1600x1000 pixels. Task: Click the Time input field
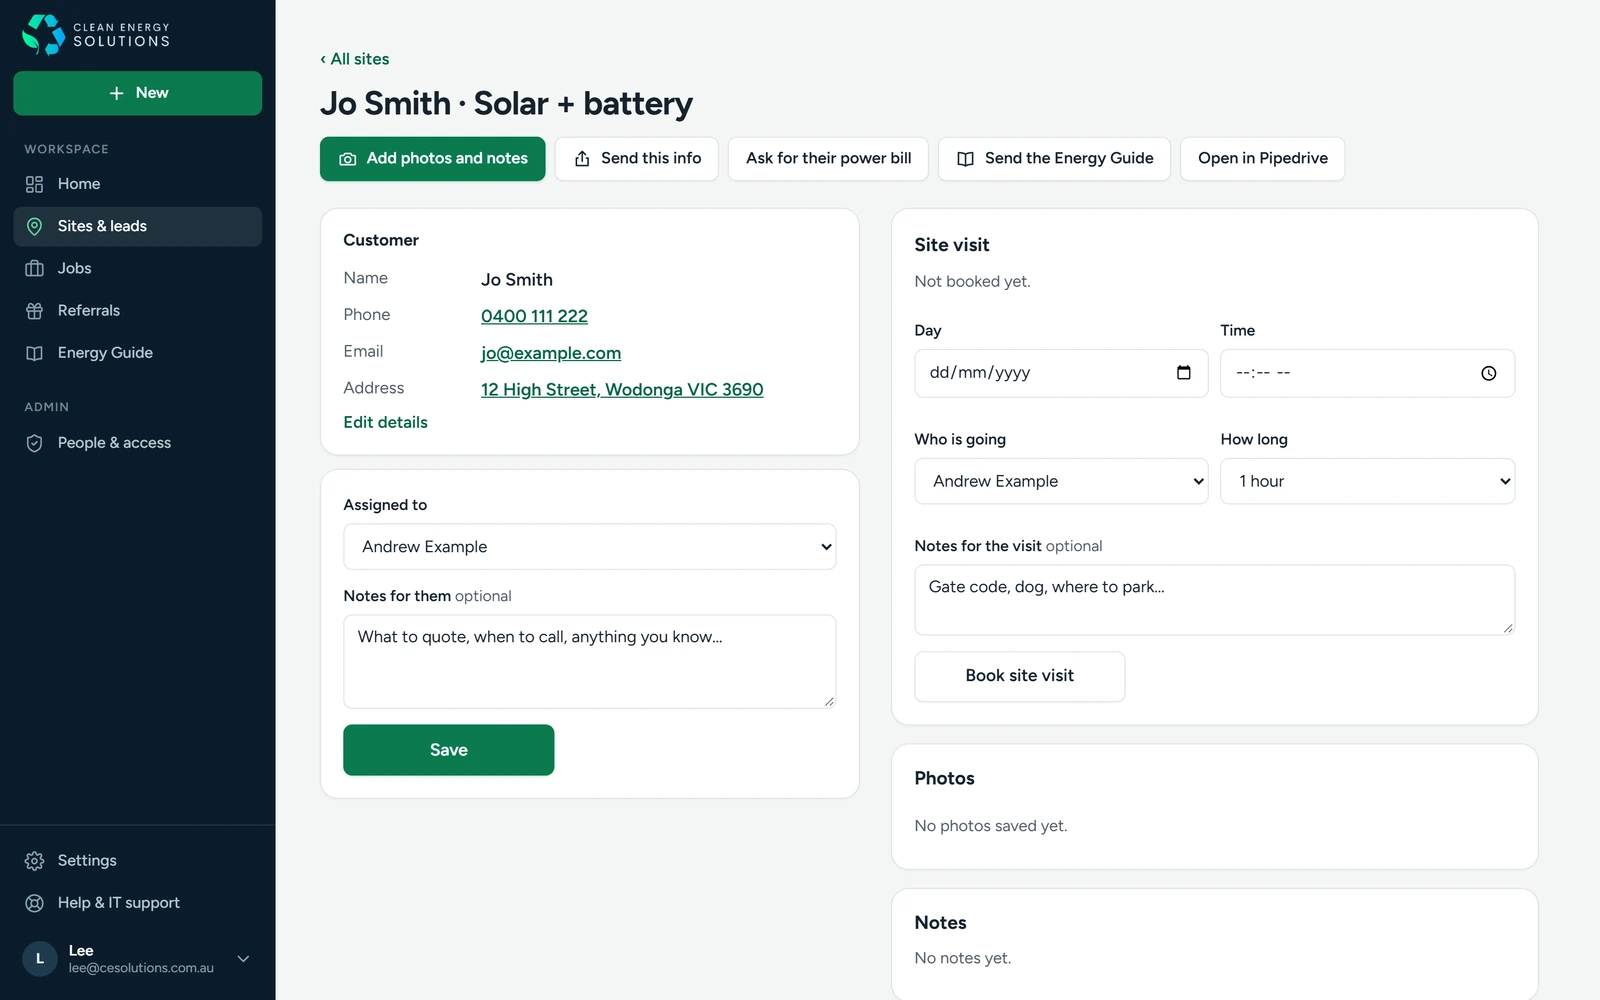click(1367, 373)
